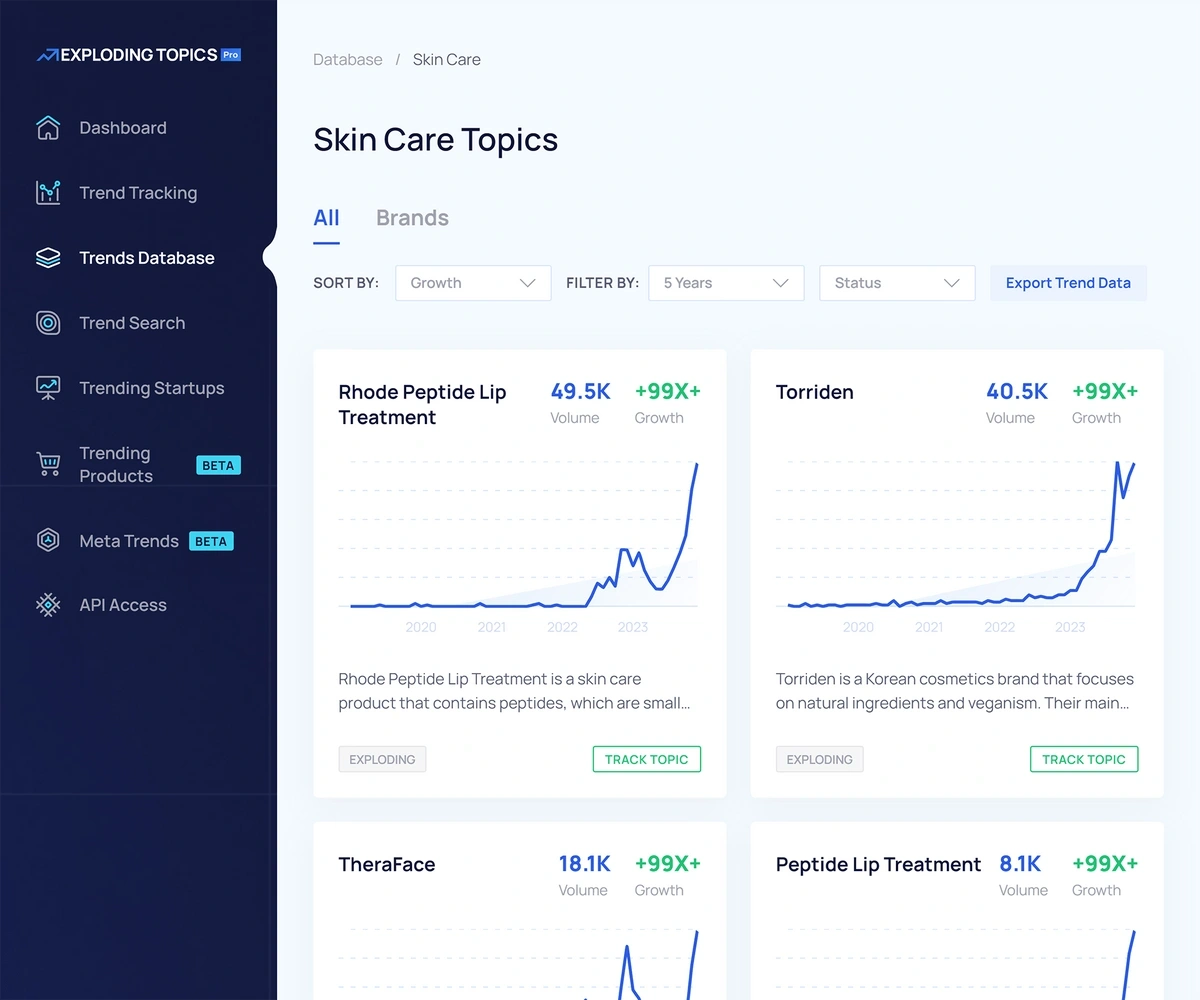This screenshot has width=1200, height=1000.
Task: Click the Meta Trends hexagon icon
Action: (x=48, y=541)
